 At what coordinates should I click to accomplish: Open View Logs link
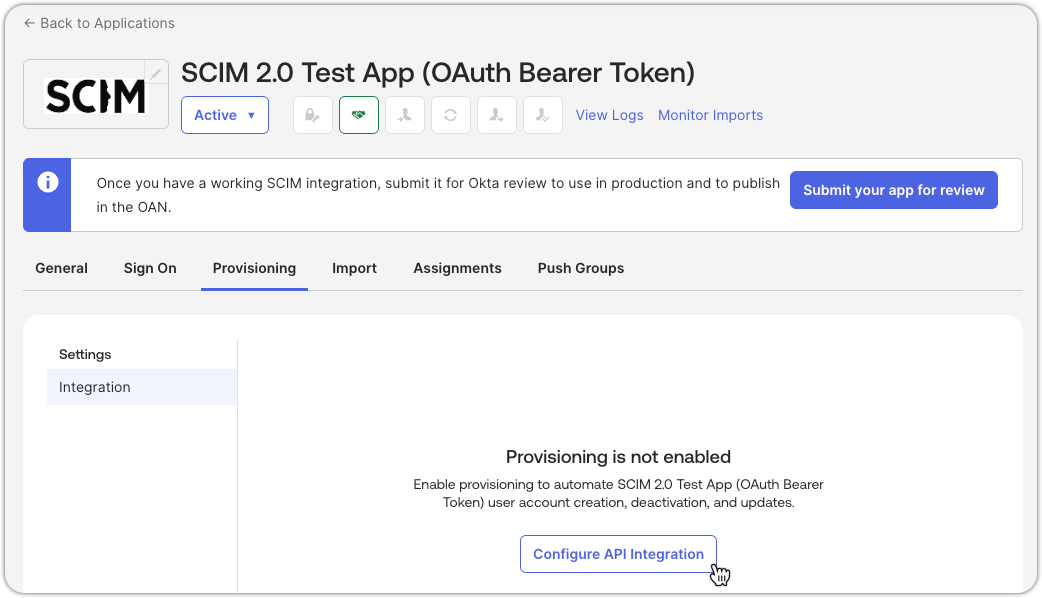(x=609, y=115)
